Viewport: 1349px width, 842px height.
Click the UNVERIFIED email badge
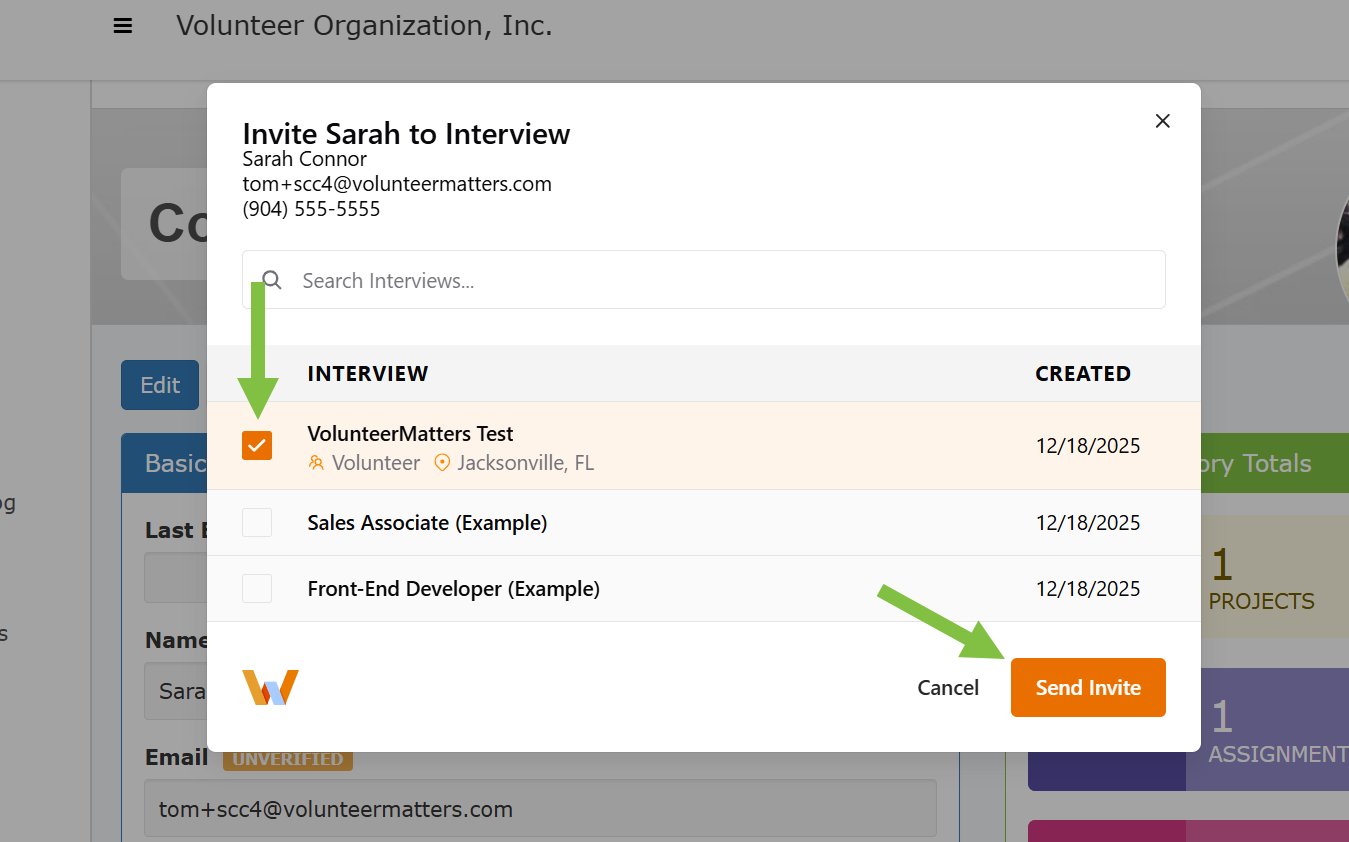pyautogui.click(x=288, y=759)
